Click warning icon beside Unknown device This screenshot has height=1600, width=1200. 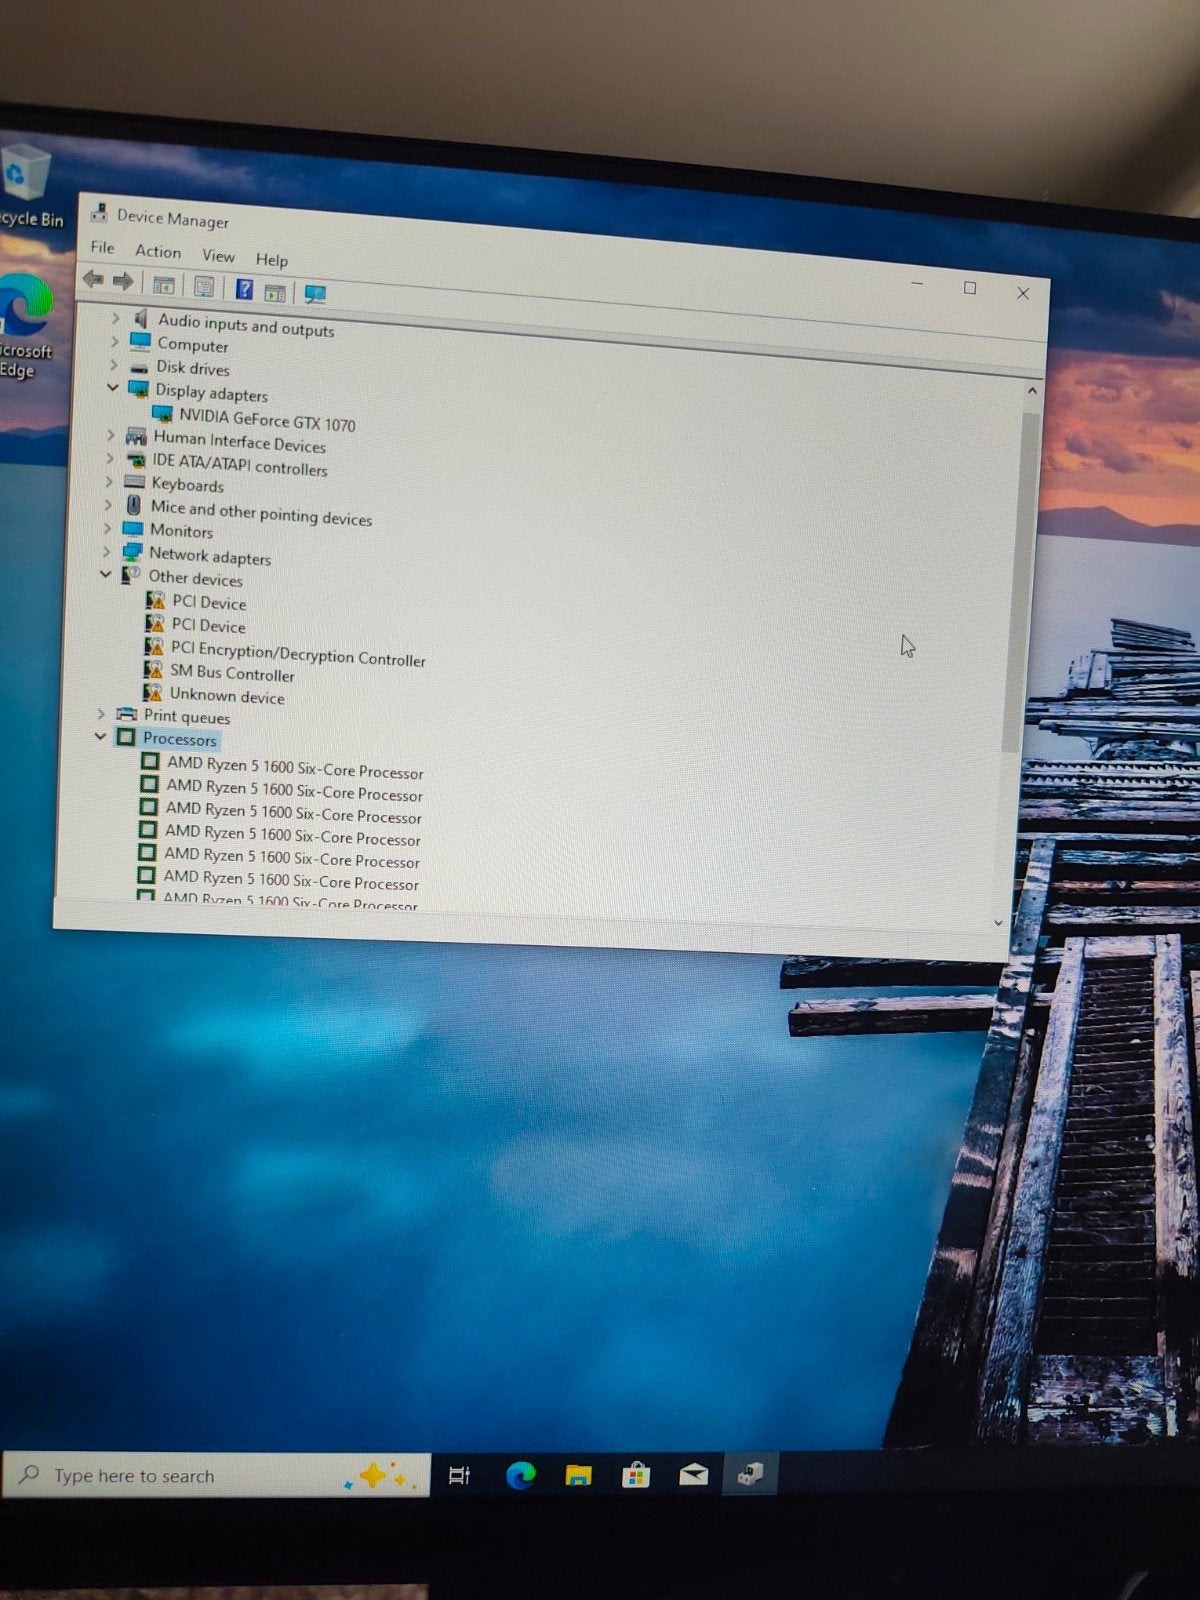tap(152, 692)
